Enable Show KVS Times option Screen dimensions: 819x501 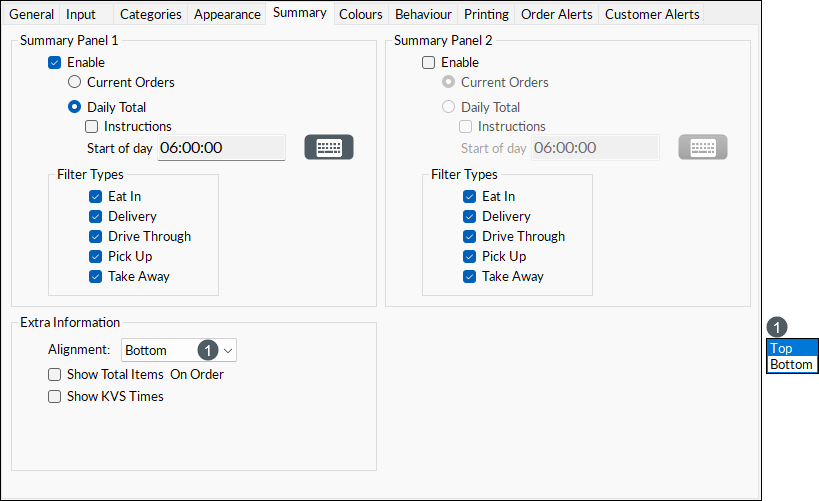point(54,397)
